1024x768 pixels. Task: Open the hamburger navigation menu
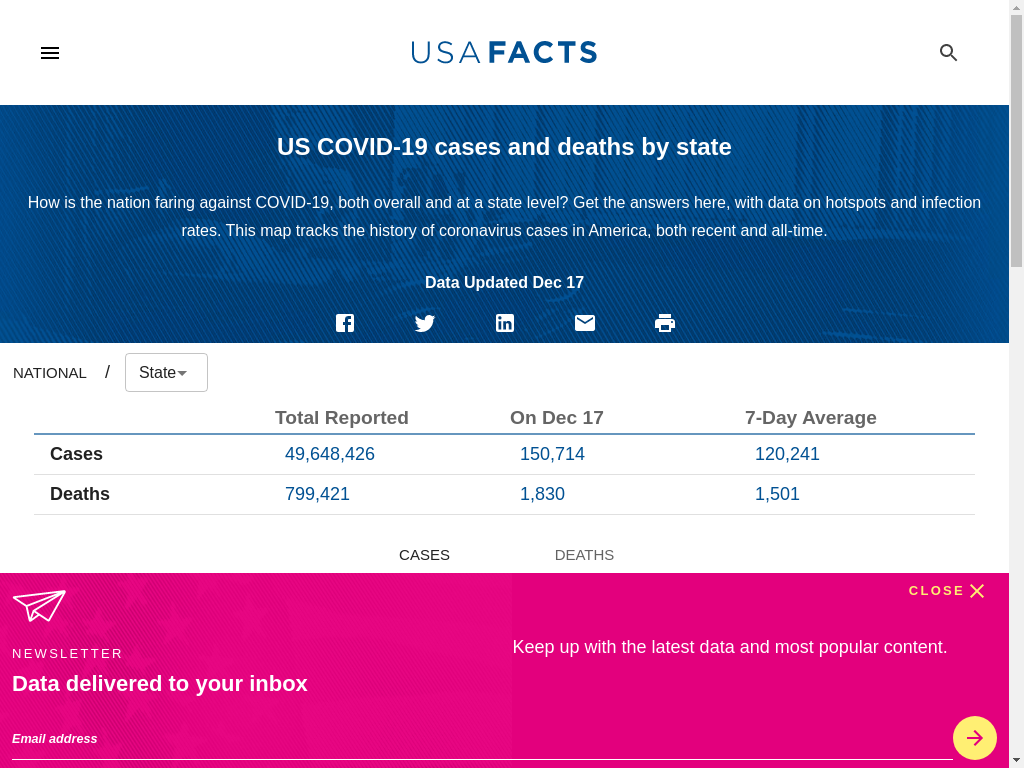pyautogui.click(x=50, y=53)
